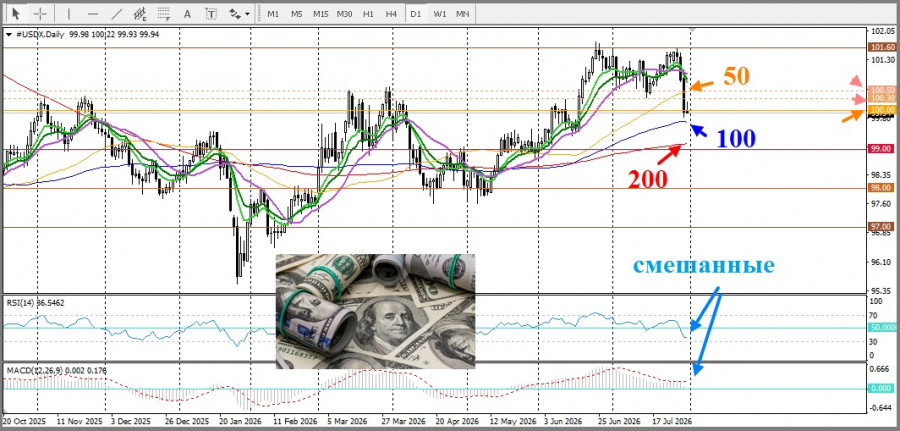Image resolution: width=900 pixels, height=431 pixels.
Task: Pick the equidistant channel tool
Action: click(x=140, y=13)
